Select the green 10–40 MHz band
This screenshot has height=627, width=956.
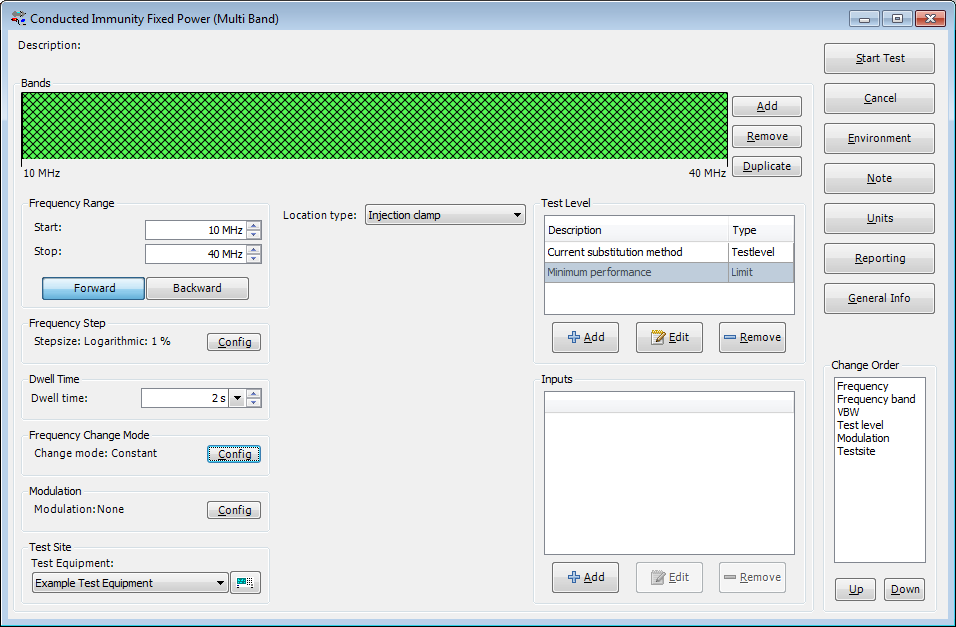(x=374, y=126)
